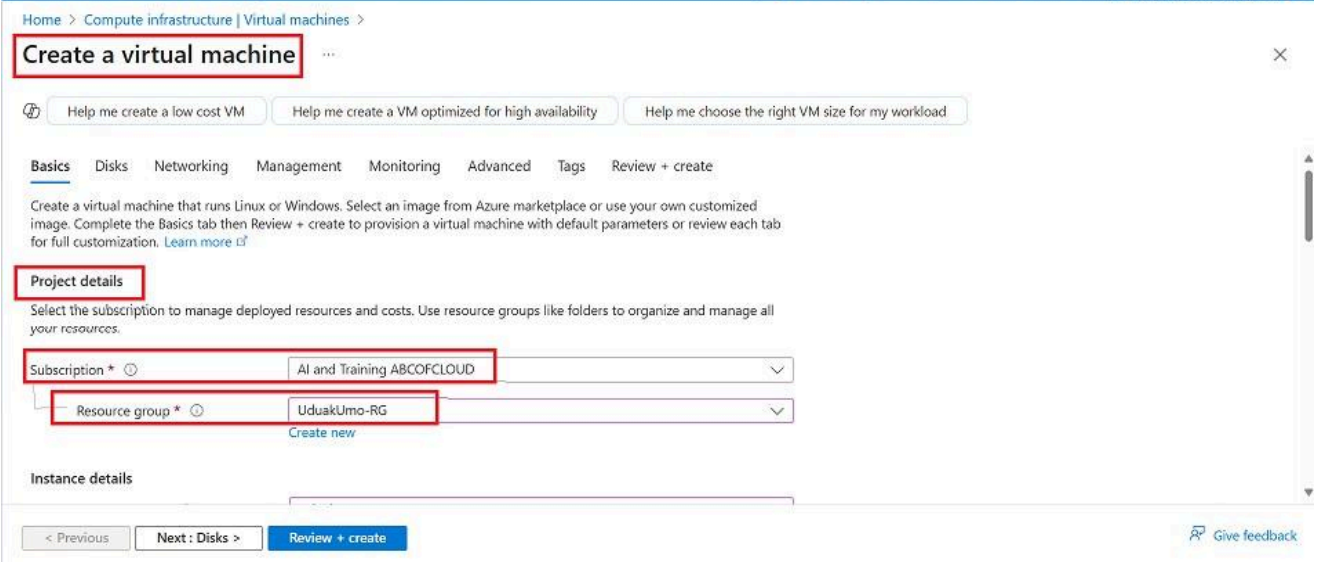Open the Networking tab
Image resolution: width=1318 pixels, height=562 pixels.
(x=191, y=166)
